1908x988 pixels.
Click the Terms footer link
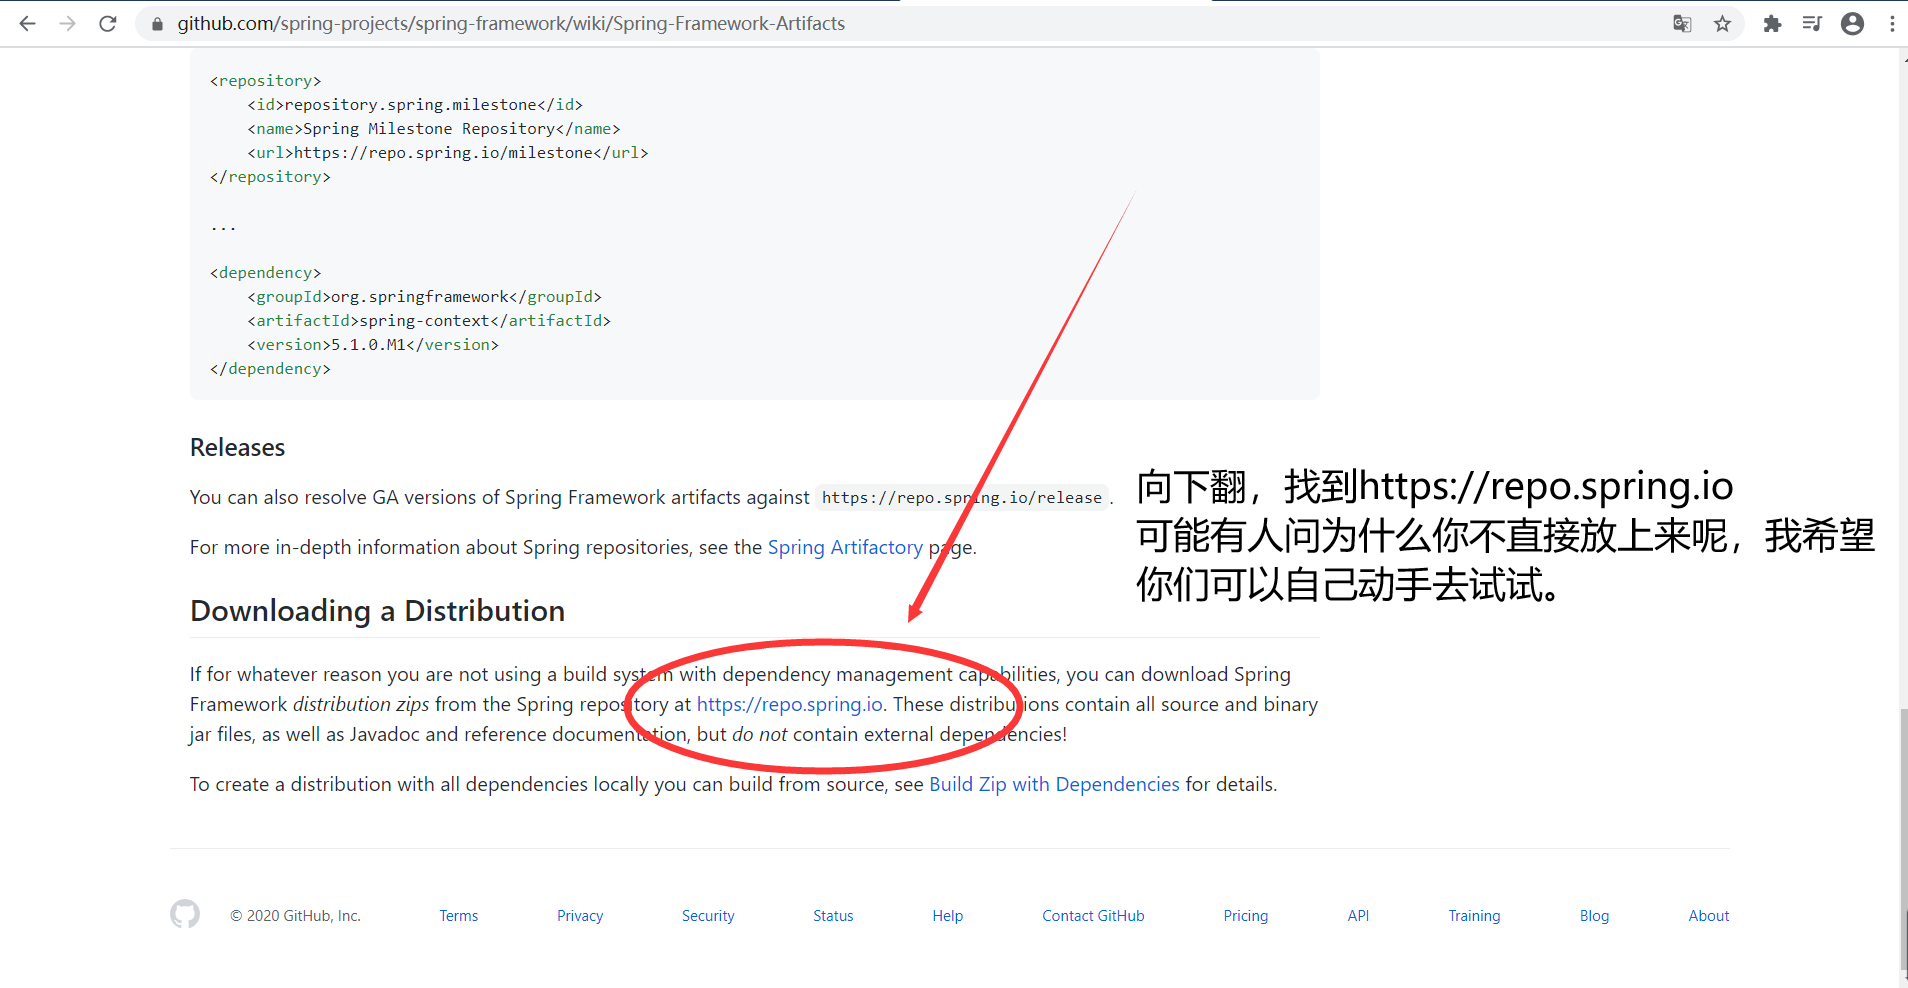(x=459, y=916)
